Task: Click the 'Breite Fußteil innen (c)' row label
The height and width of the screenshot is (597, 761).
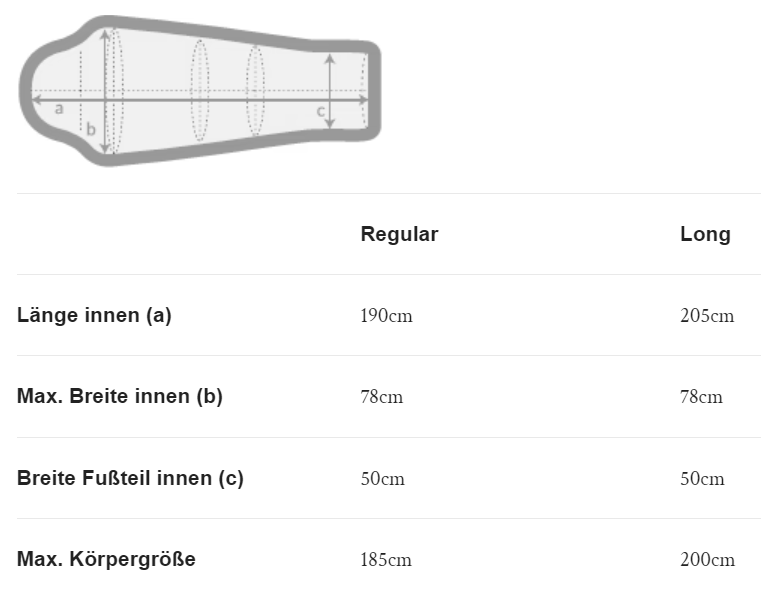Action: pos(130,477)
